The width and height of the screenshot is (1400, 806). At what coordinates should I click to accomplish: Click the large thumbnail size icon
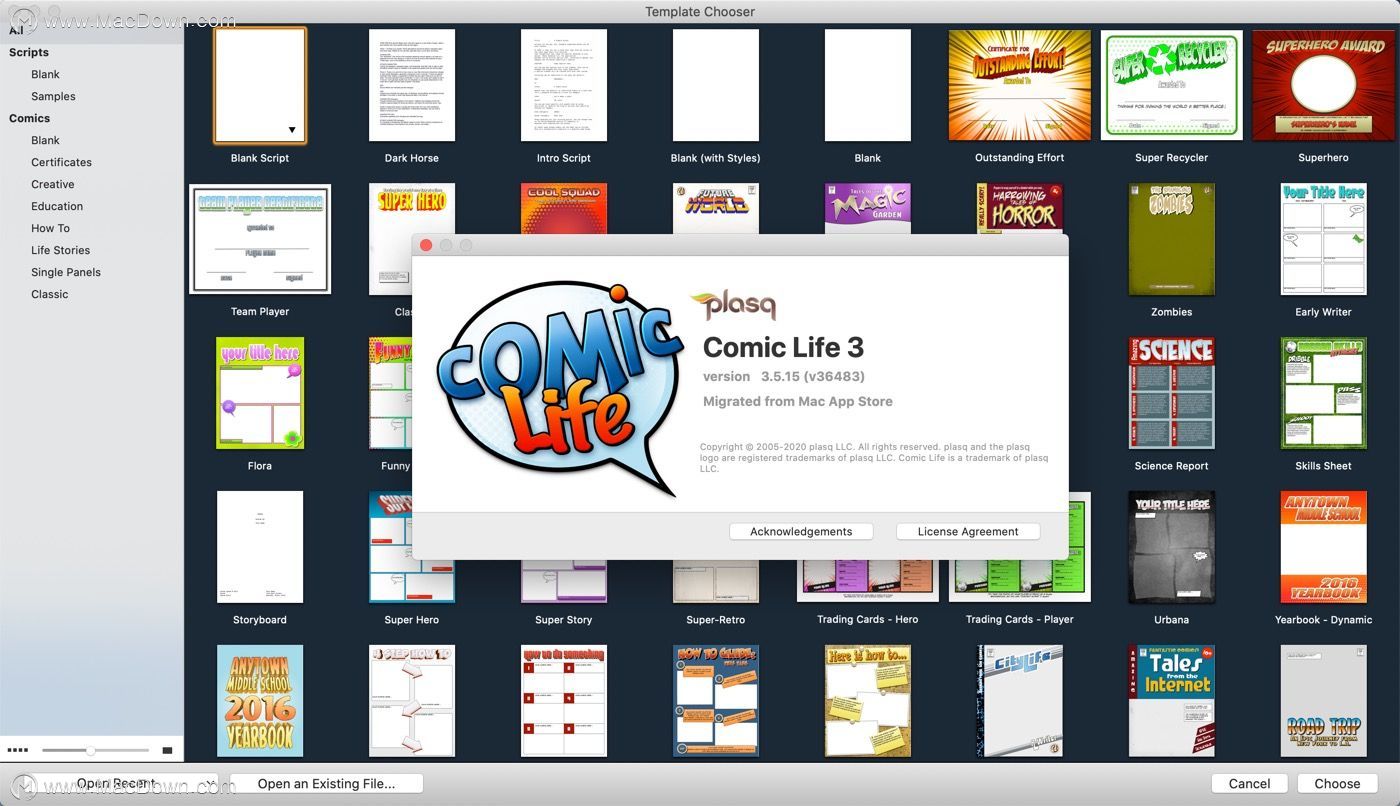click(x=167, y=750)
